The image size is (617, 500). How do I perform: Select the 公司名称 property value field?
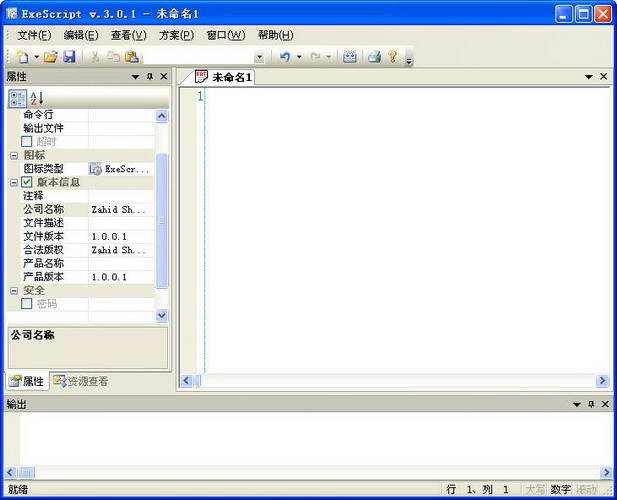coord(121,210)
